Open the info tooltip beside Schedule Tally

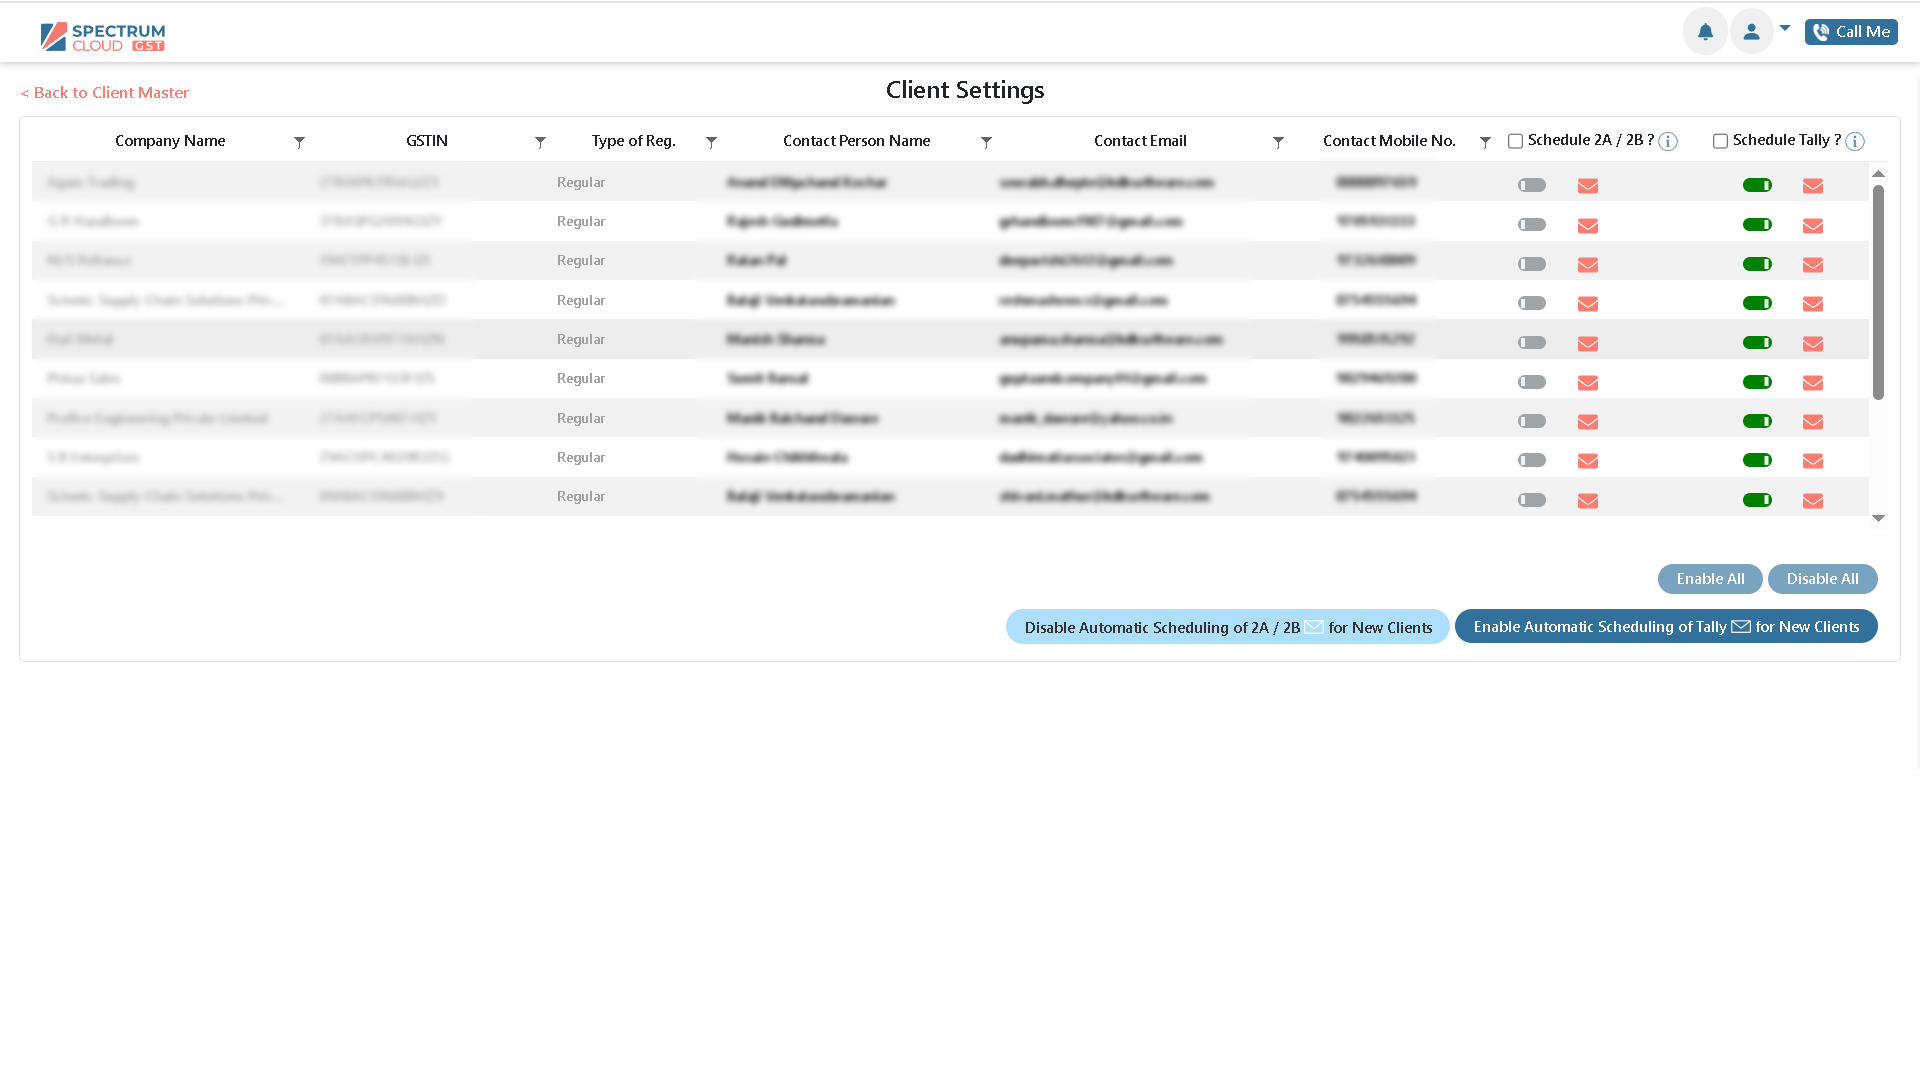click(1855, 141)
